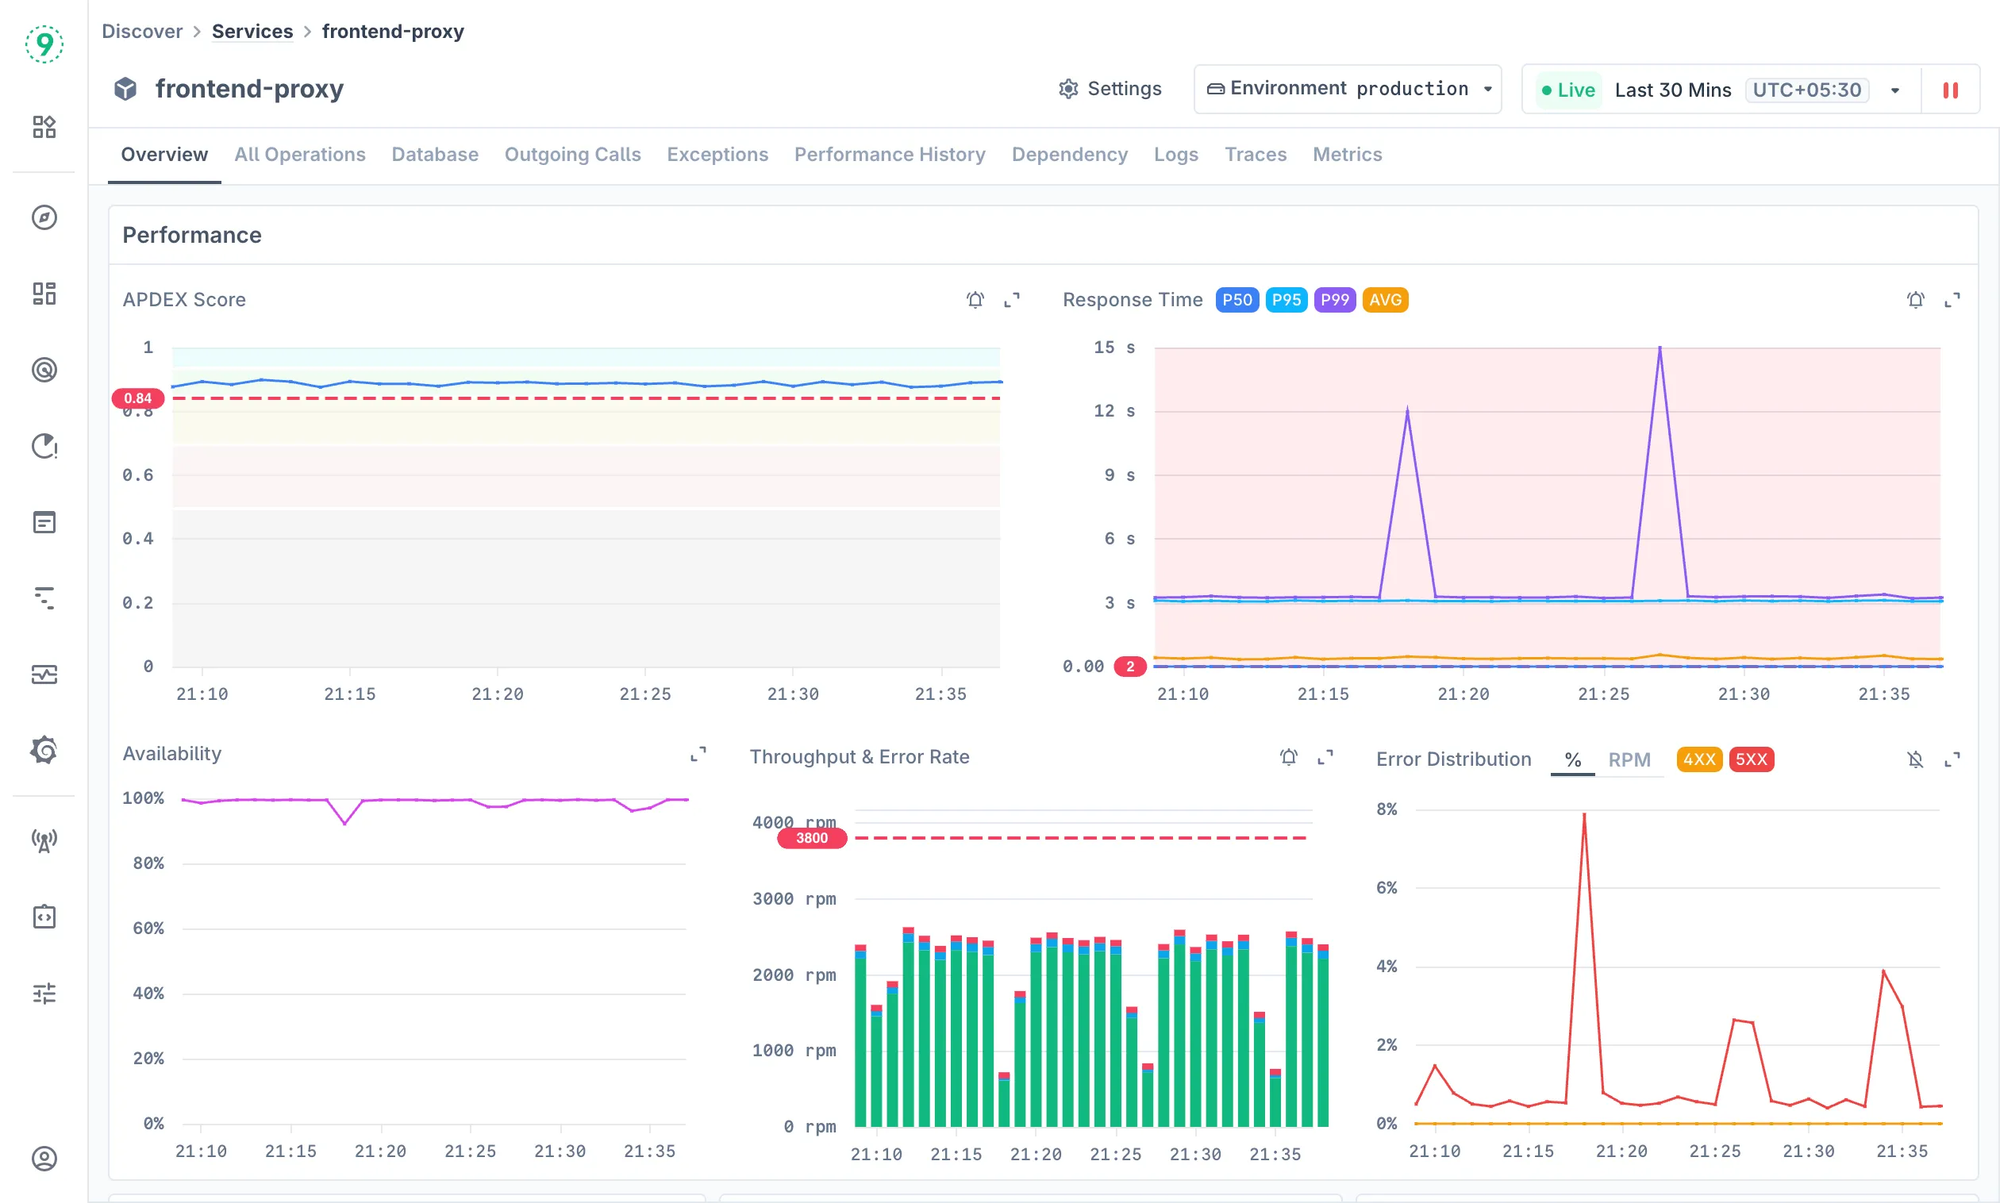
Task: Expand the Last 30 Mins time range dropdown
Action: click(1893, 89)
